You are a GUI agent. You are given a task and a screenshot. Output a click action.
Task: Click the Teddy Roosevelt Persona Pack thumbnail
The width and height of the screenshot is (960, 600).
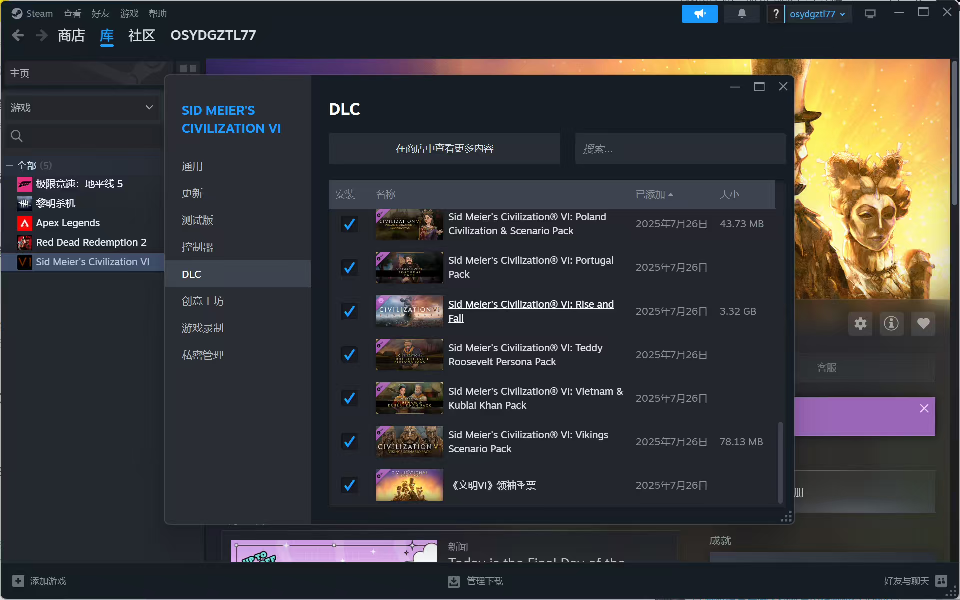[x=409, y=354]
